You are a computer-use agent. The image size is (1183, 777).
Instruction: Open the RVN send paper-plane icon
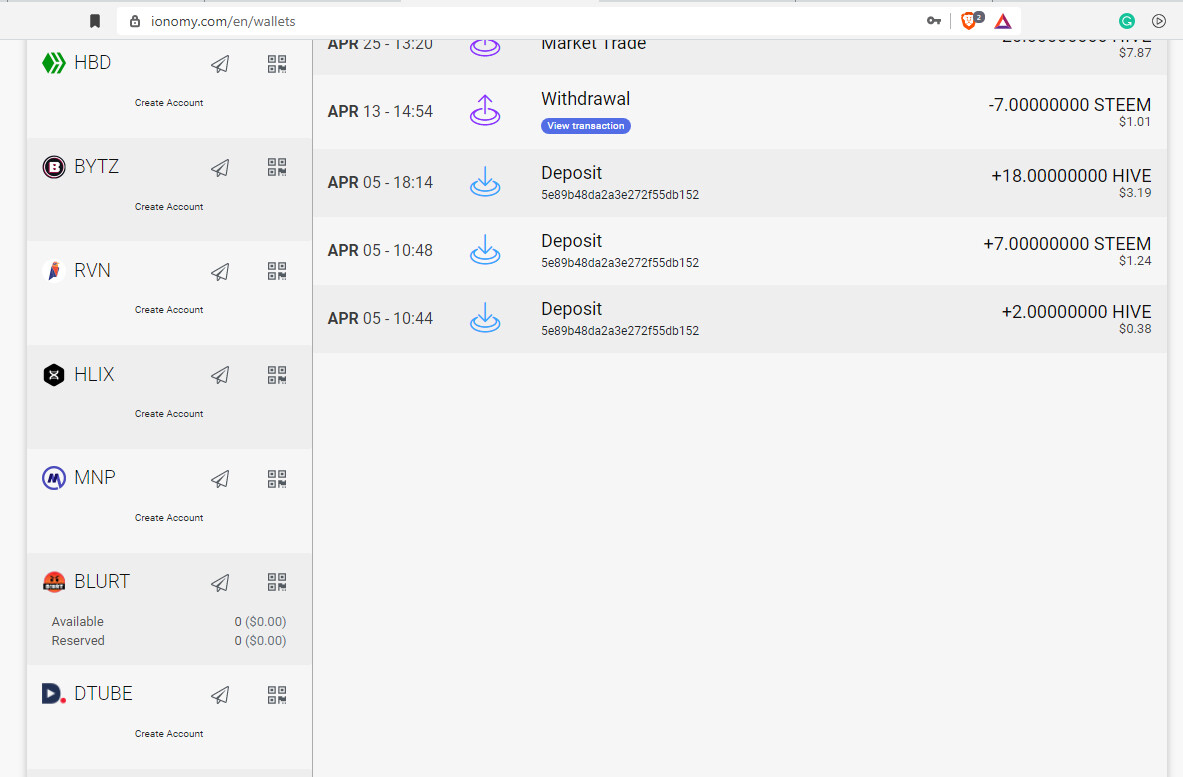[220, 272]
